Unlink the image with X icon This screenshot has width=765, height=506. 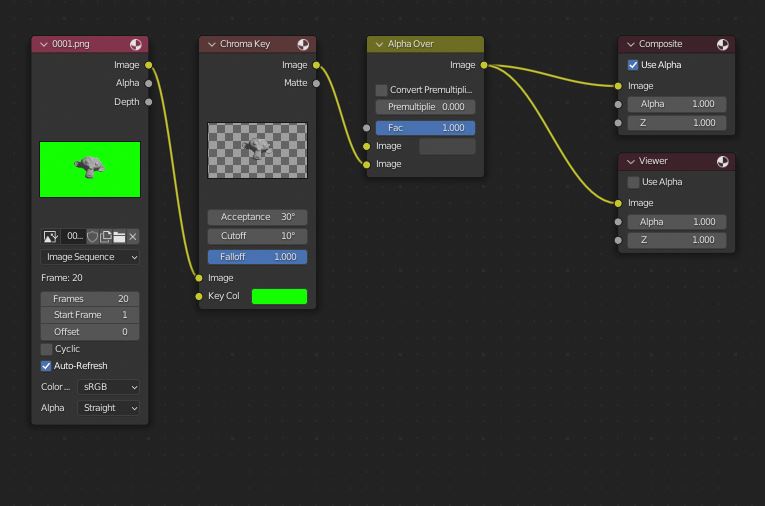click(x=133, y=237)
